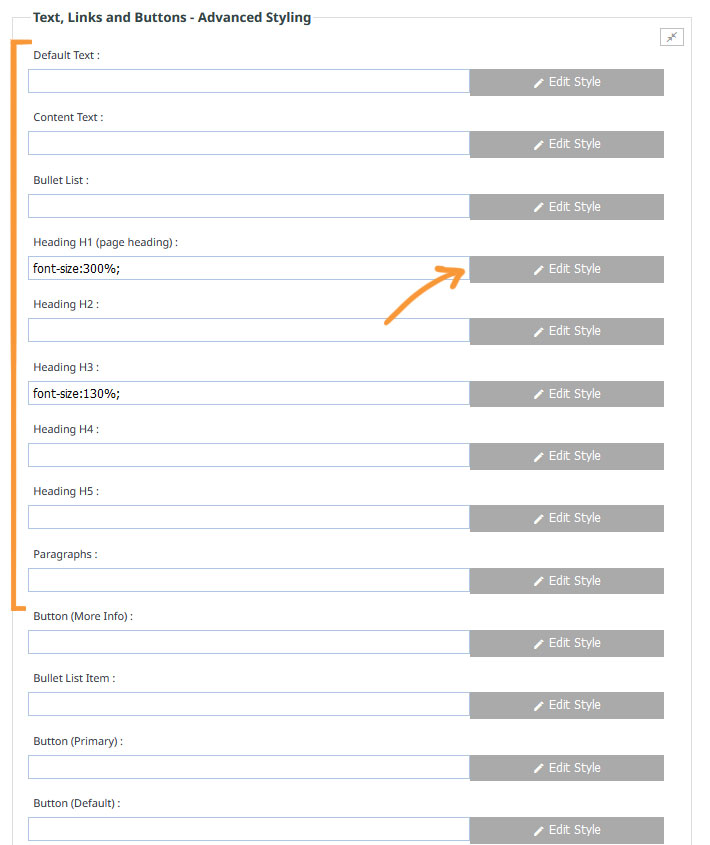This screenshot has height=845, width=710.
Task: Focus the Content Text style field
Action: click(249, 144)
